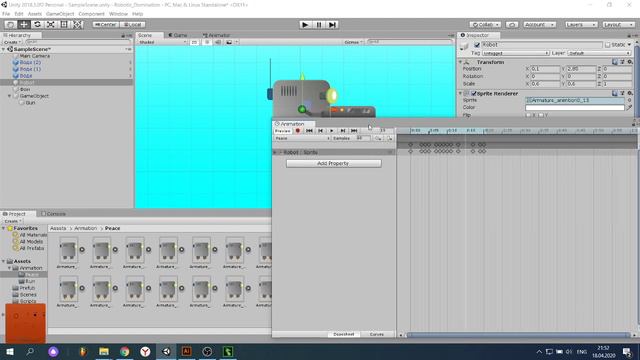Open the GameObject menu
Viewport: 640px width, 360px height.
tap(60, 14)
